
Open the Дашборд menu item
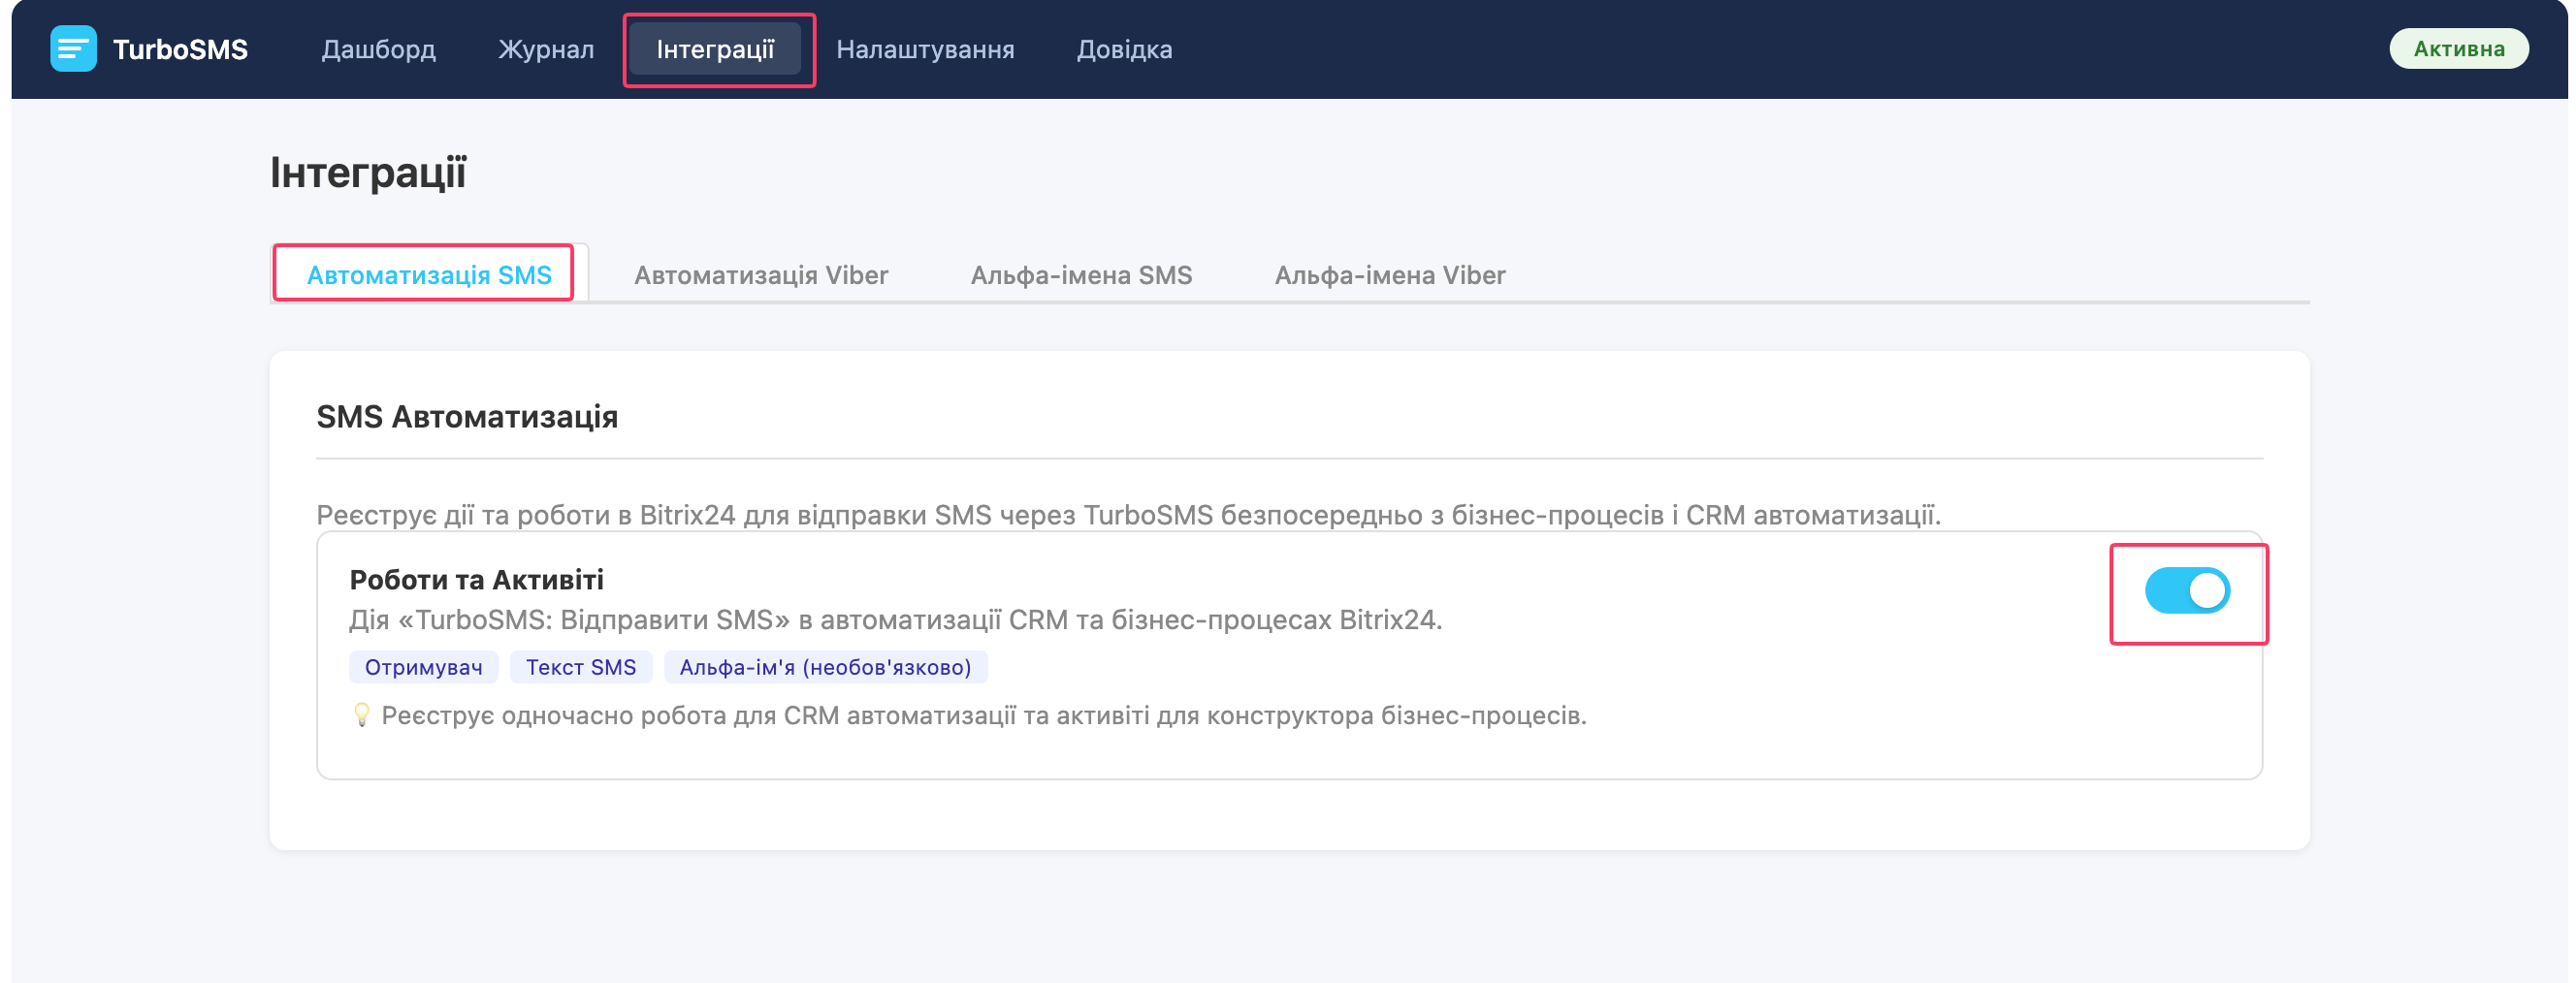(378, 49)
